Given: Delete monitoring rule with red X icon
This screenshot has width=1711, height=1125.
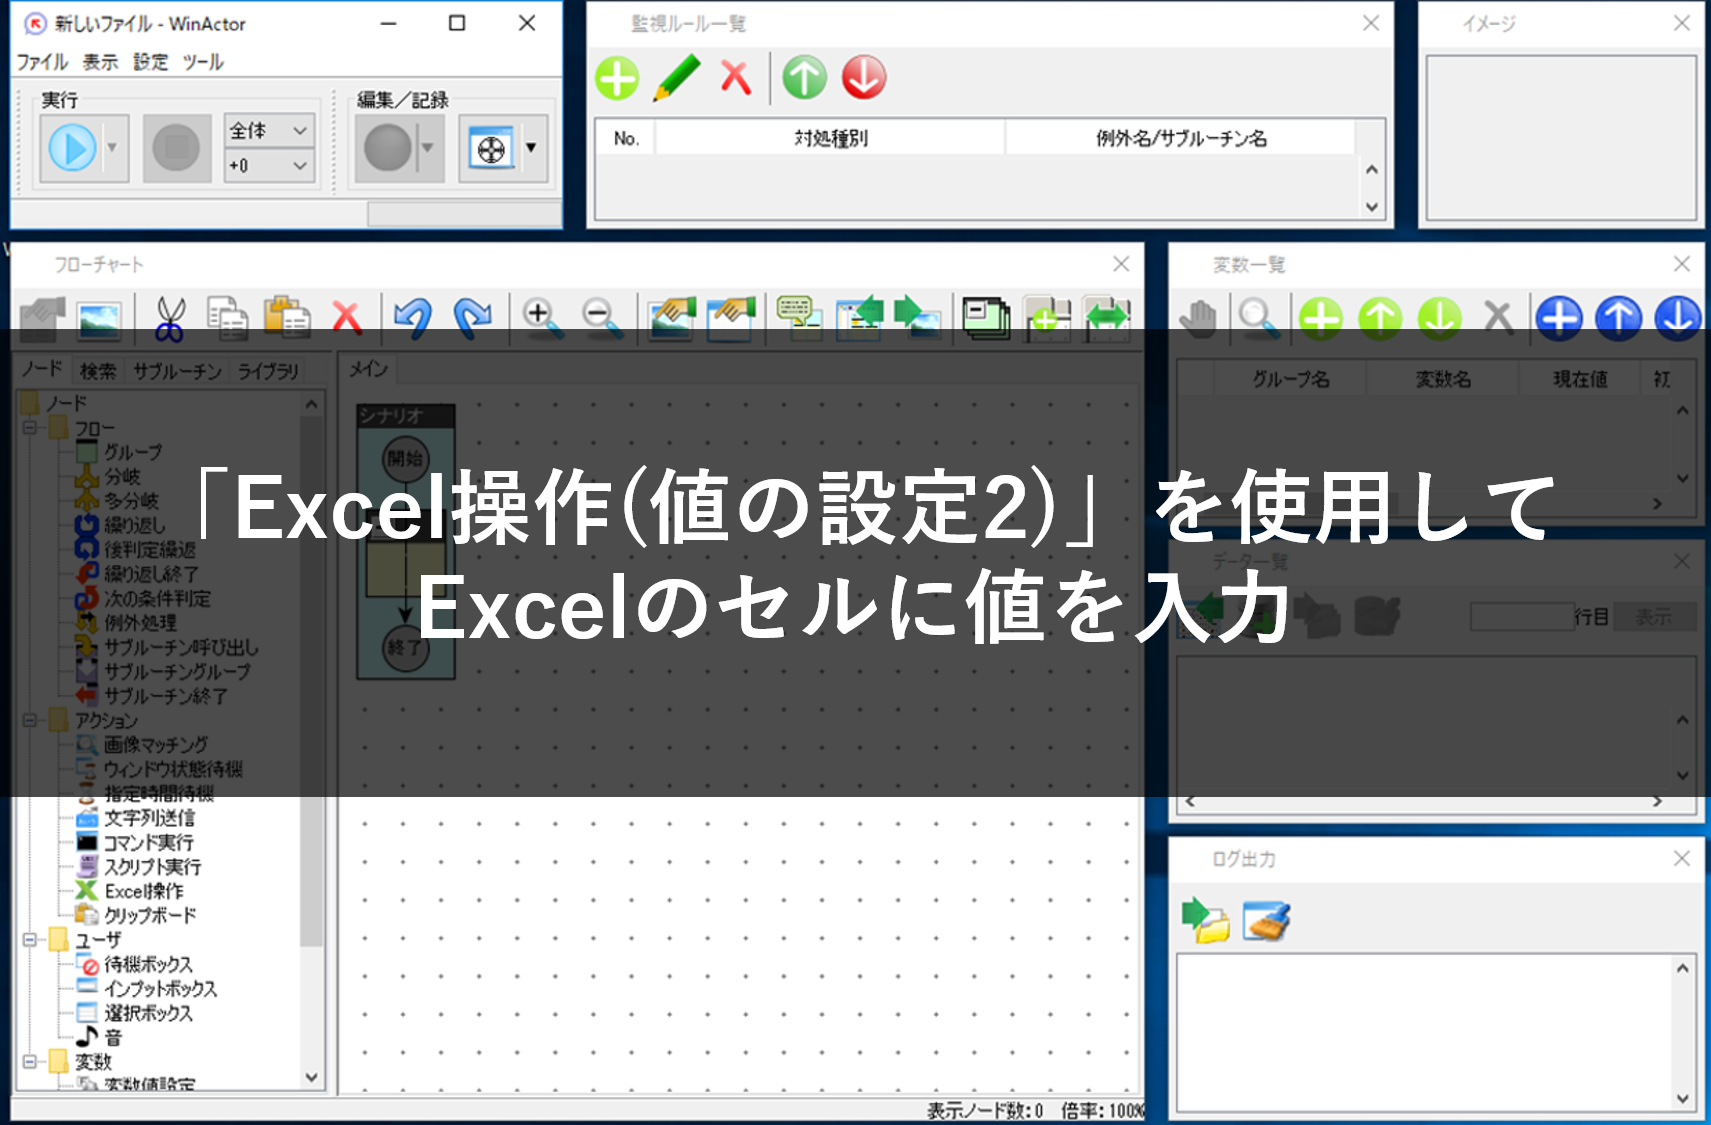Looking at the screenshot, I should (736, 77).
